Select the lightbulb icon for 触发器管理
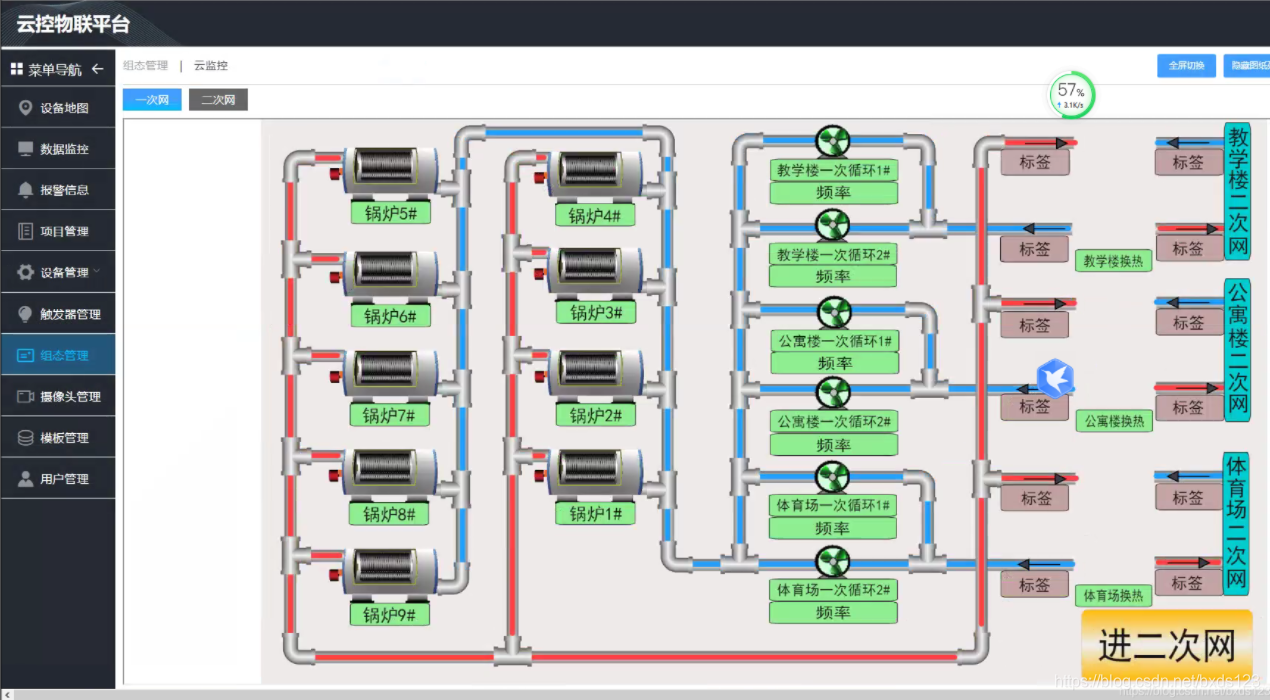 tap(26, 314)
